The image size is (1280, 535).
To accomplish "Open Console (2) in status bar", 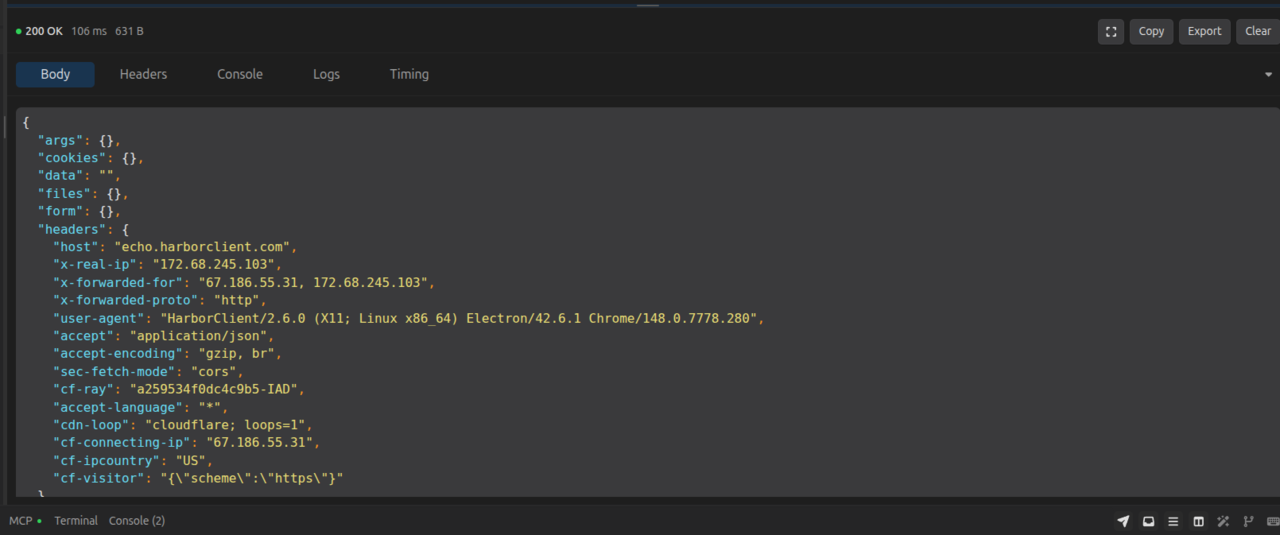I will pos(137,521).
